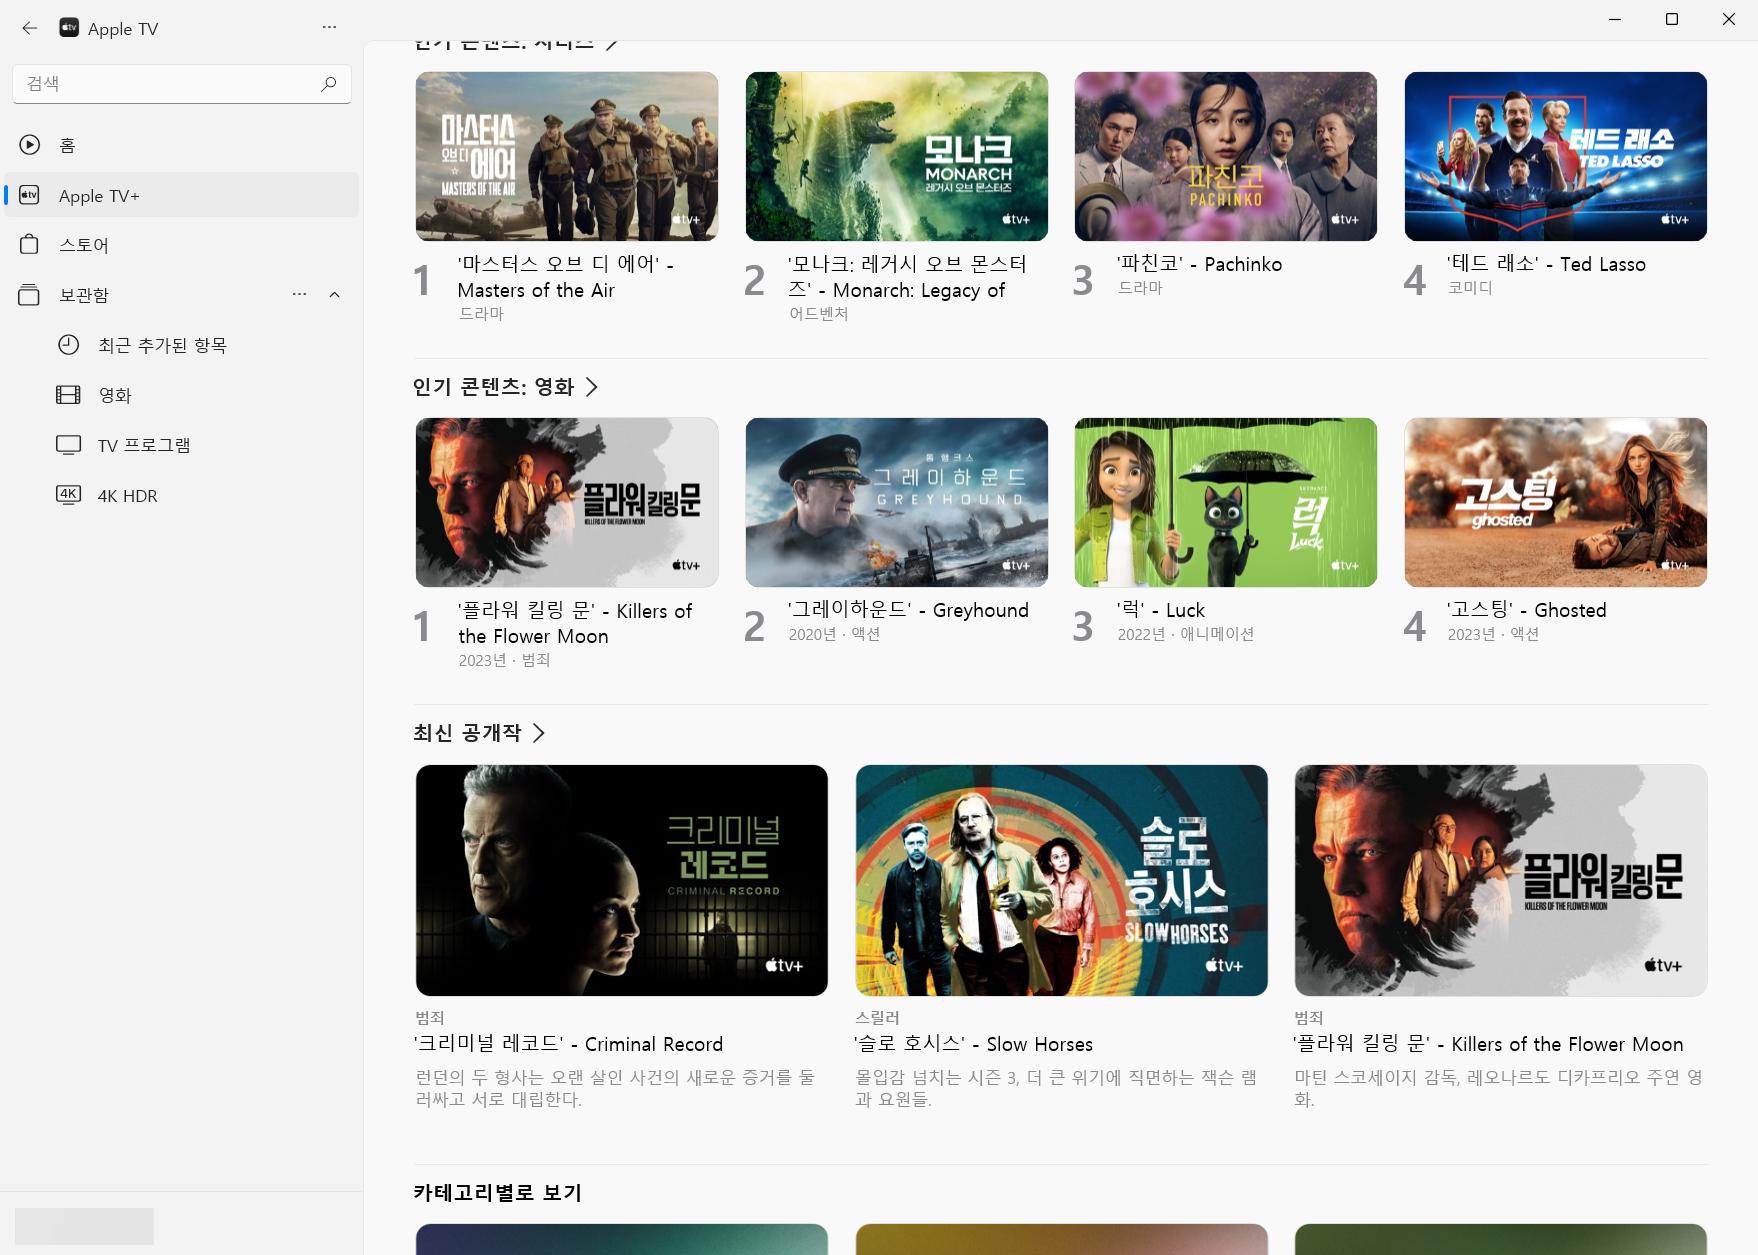
Task: Open the Slow Horses large thumbnail
Action: click(x=1062, y=880)
